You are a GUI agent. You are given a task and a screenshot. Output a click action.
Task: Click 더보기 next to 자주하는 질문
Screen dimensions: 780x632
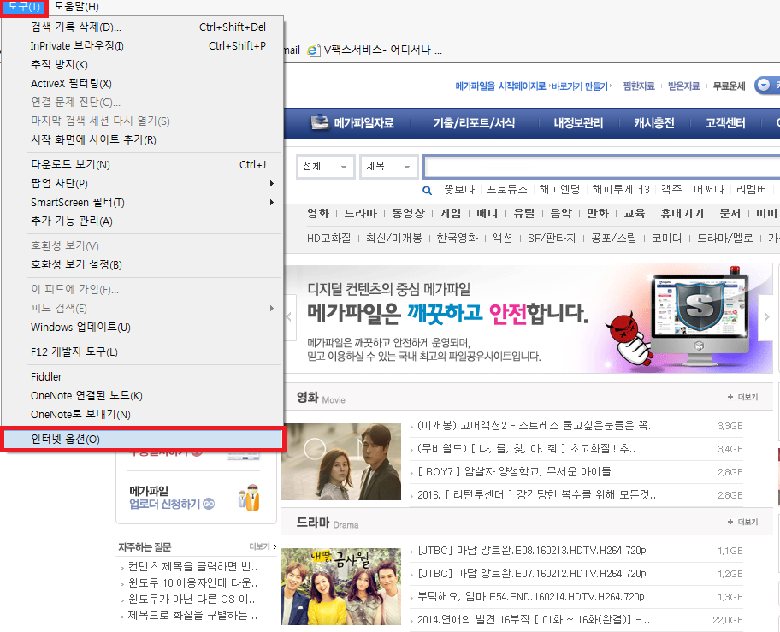[x=262, y=547]
